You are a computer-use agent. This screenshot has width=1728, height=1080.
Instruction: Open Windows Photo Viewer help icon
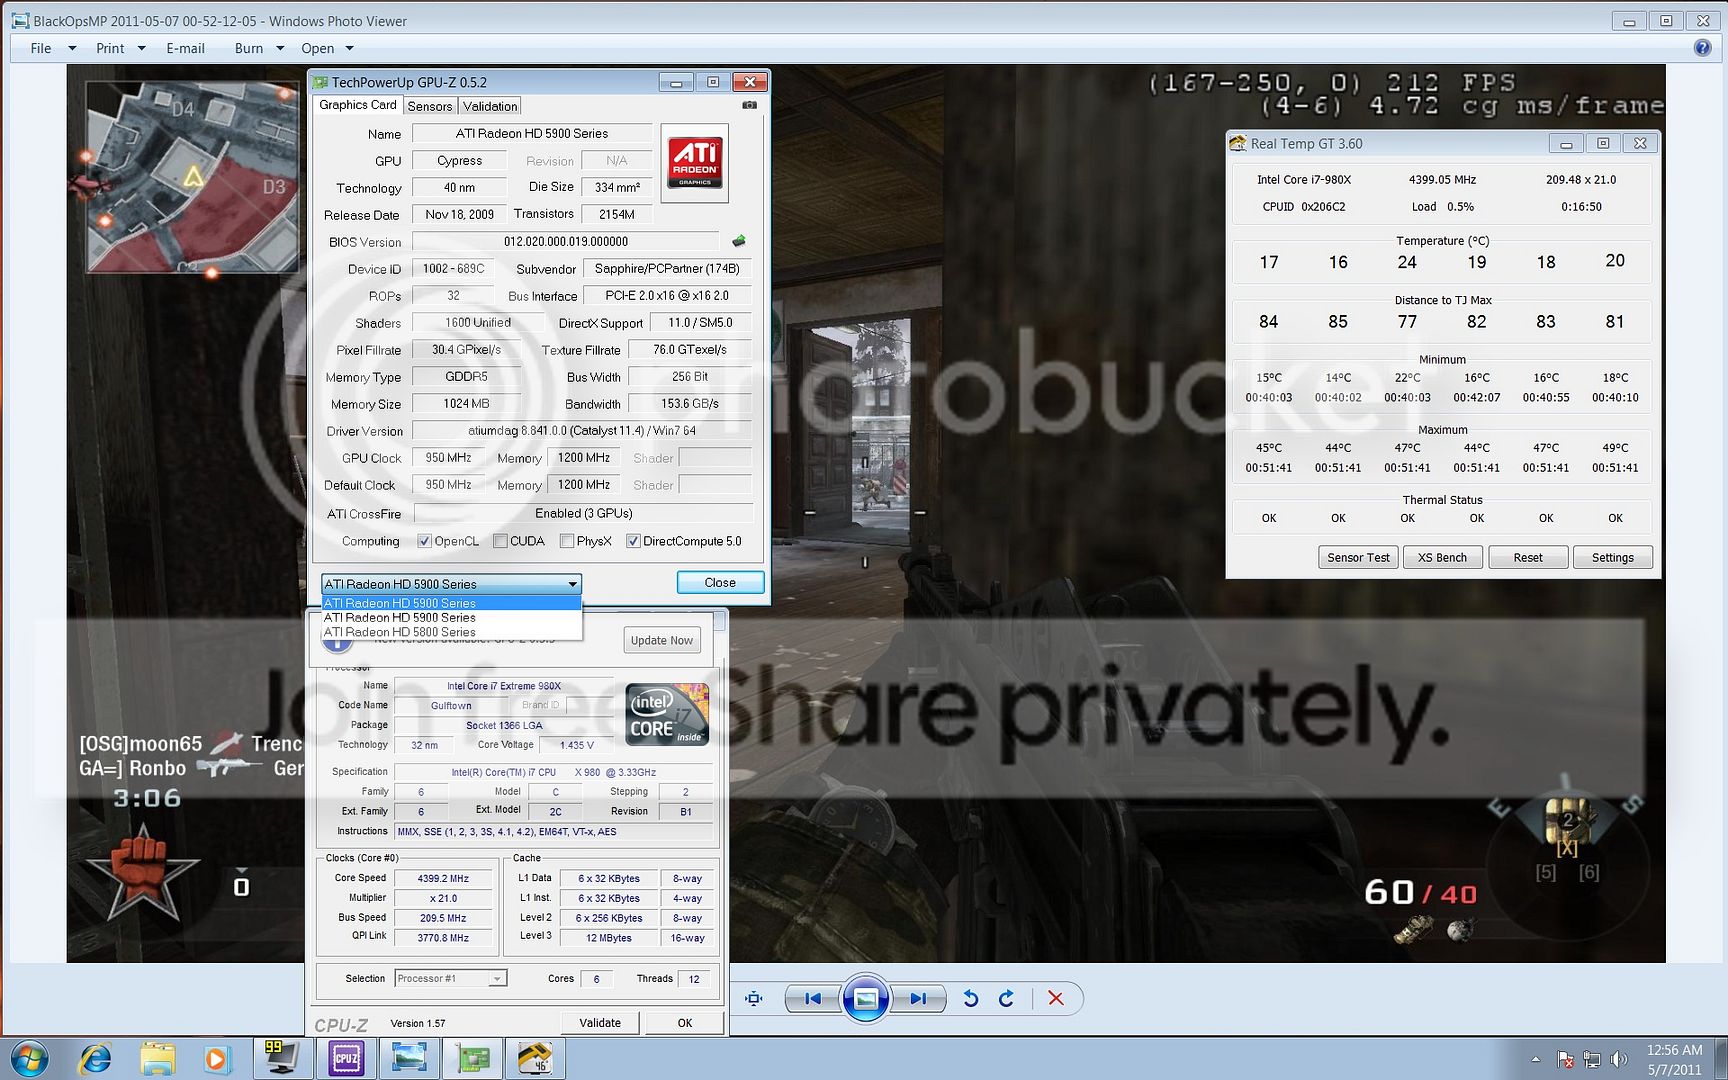(1702, 48)
